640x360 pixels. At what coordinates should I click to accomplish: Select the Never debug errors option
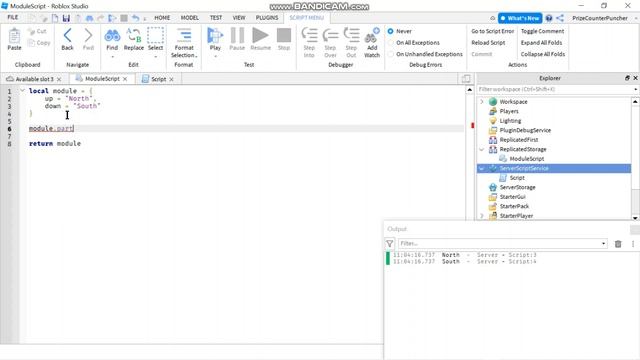(391, 31)
